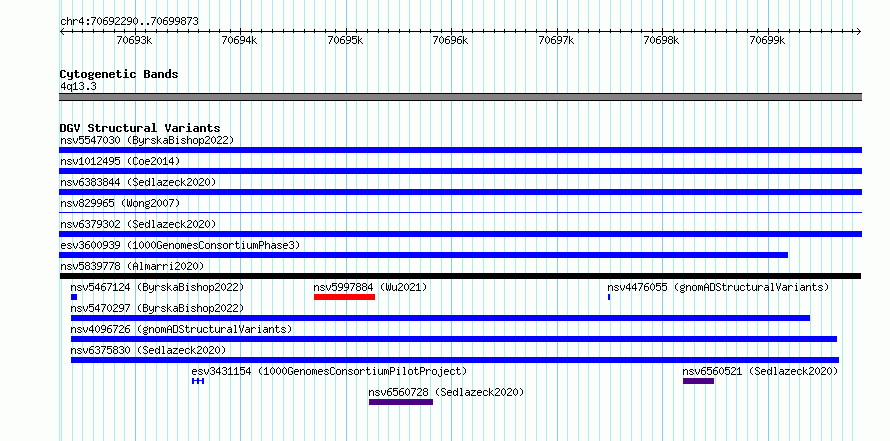The image size is (890, 441).
Task: Select nsv4096726 (gnomADStructuralVariants) label
Action: click(x=181, y=329)
